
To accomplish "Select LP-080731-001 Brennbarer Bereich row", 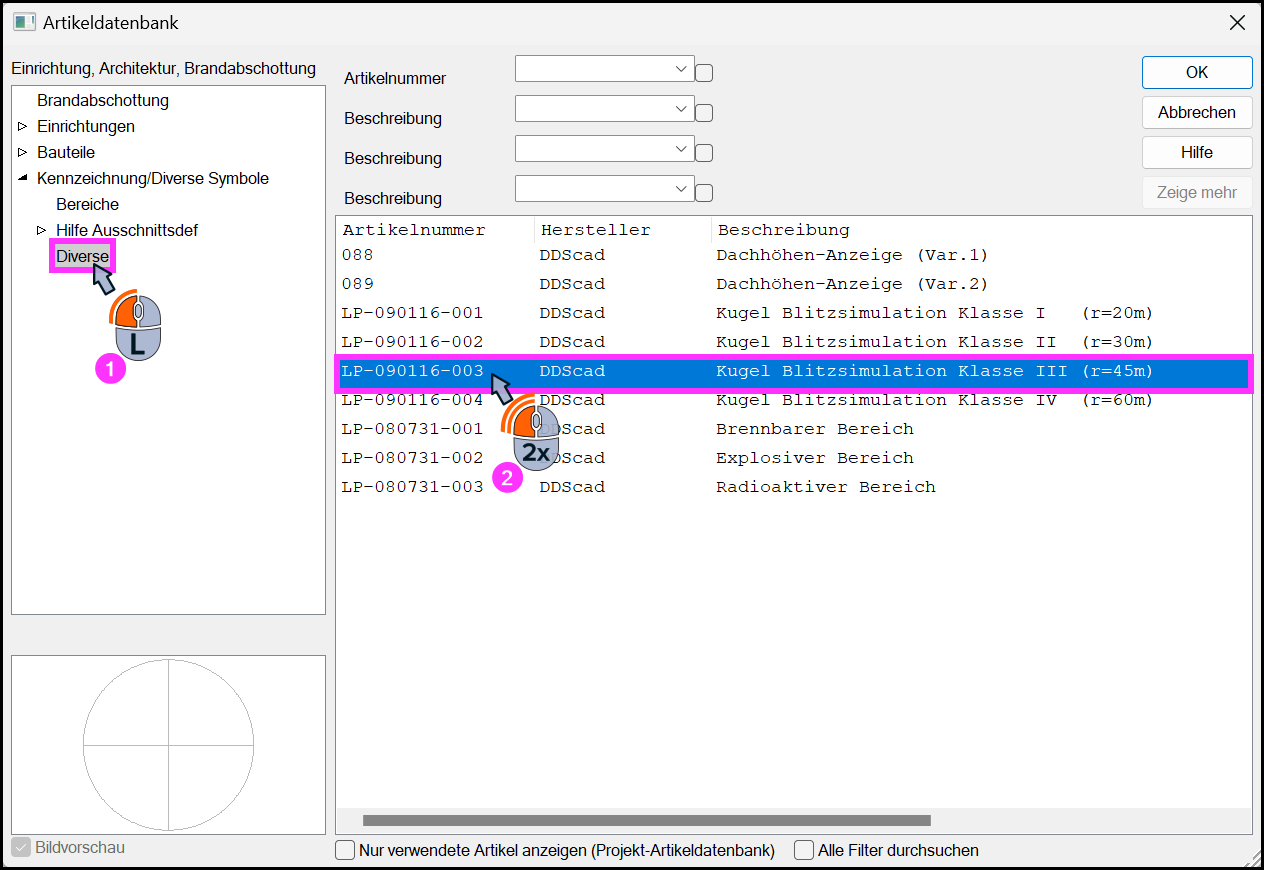I will (794, 429).
